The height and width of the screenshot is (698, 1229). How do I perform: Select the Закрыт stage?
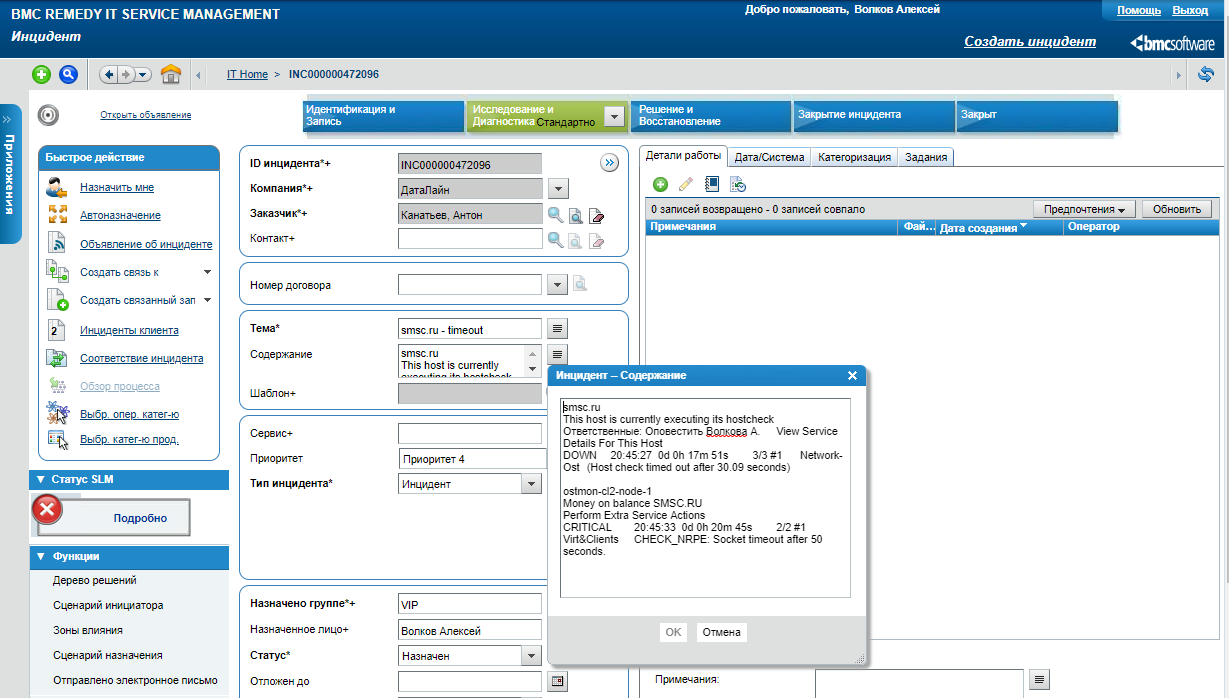tap(1037, 115)
